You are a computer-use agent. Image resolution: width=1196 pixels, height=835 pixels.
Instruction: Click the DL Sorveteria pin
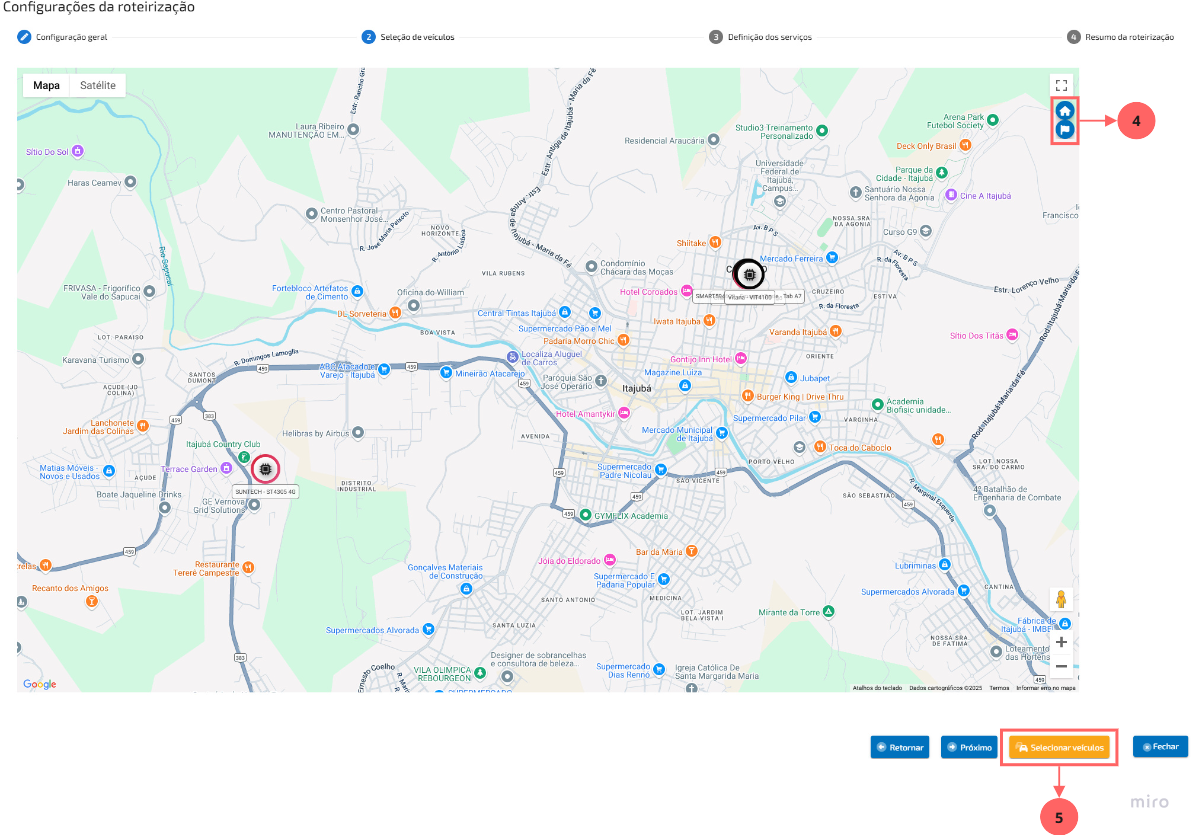coord(395,313)
